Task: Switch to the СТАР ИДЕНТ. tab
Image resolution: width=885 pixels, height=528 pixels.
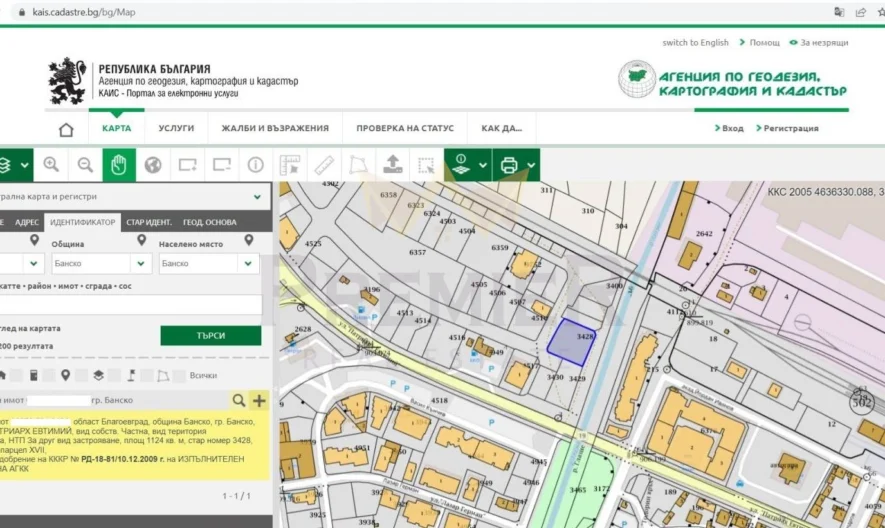Action: pyautogui.click(x=148, y=222)
